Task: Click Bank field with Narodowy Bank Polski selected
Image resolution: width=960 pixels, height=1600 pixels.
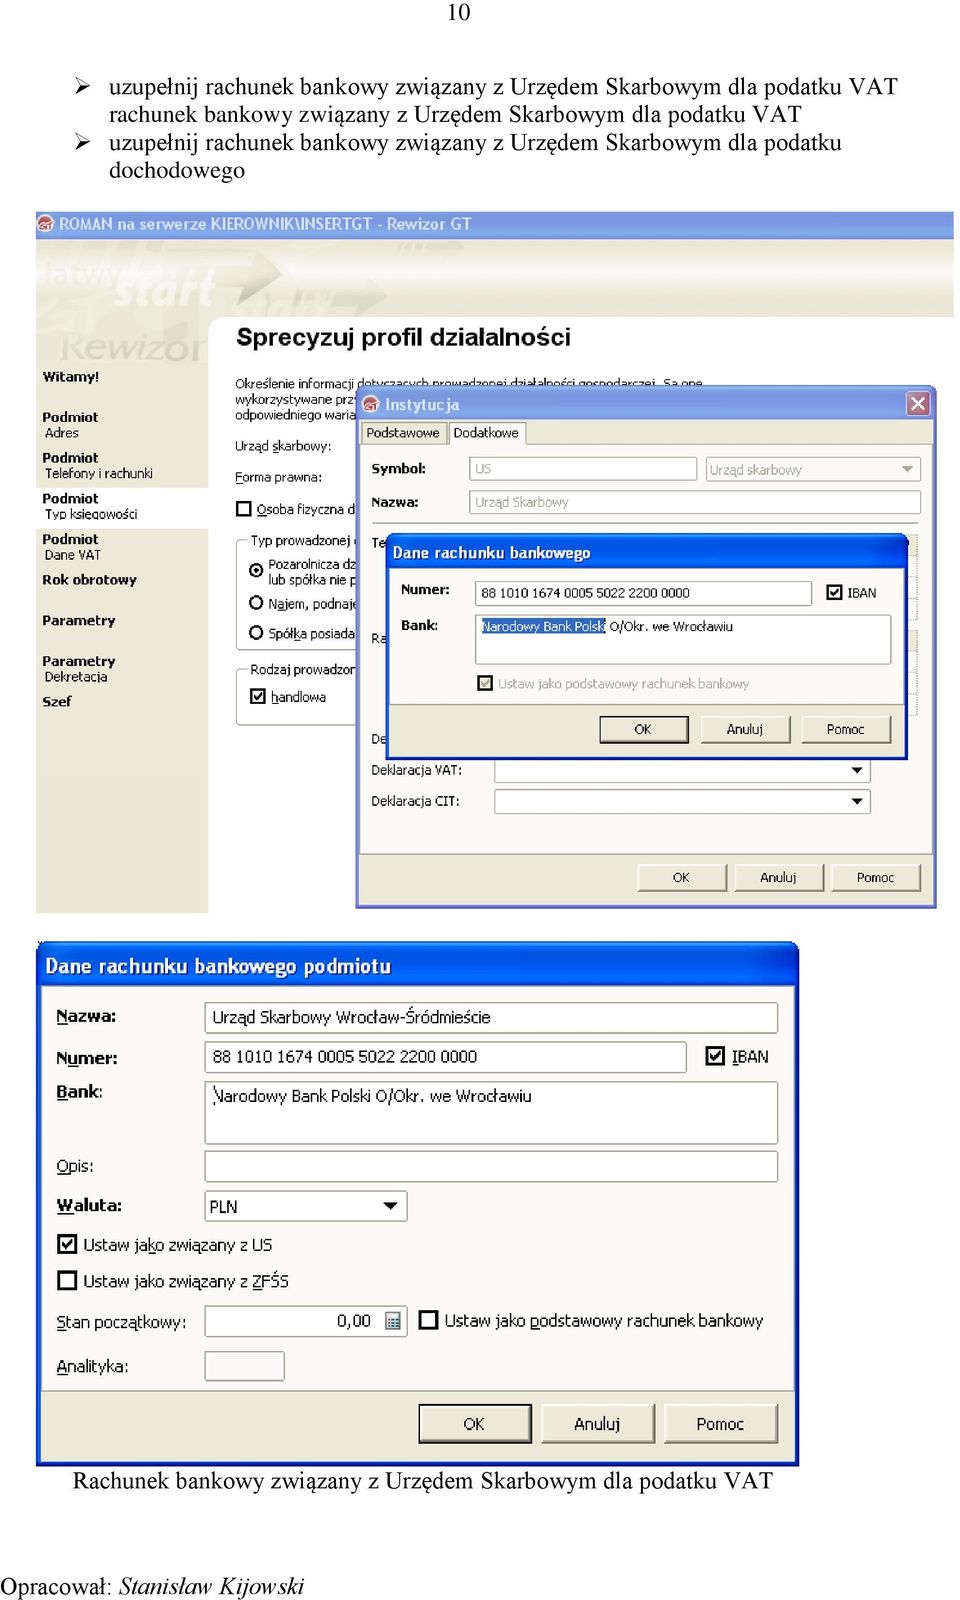Action: 683,639
